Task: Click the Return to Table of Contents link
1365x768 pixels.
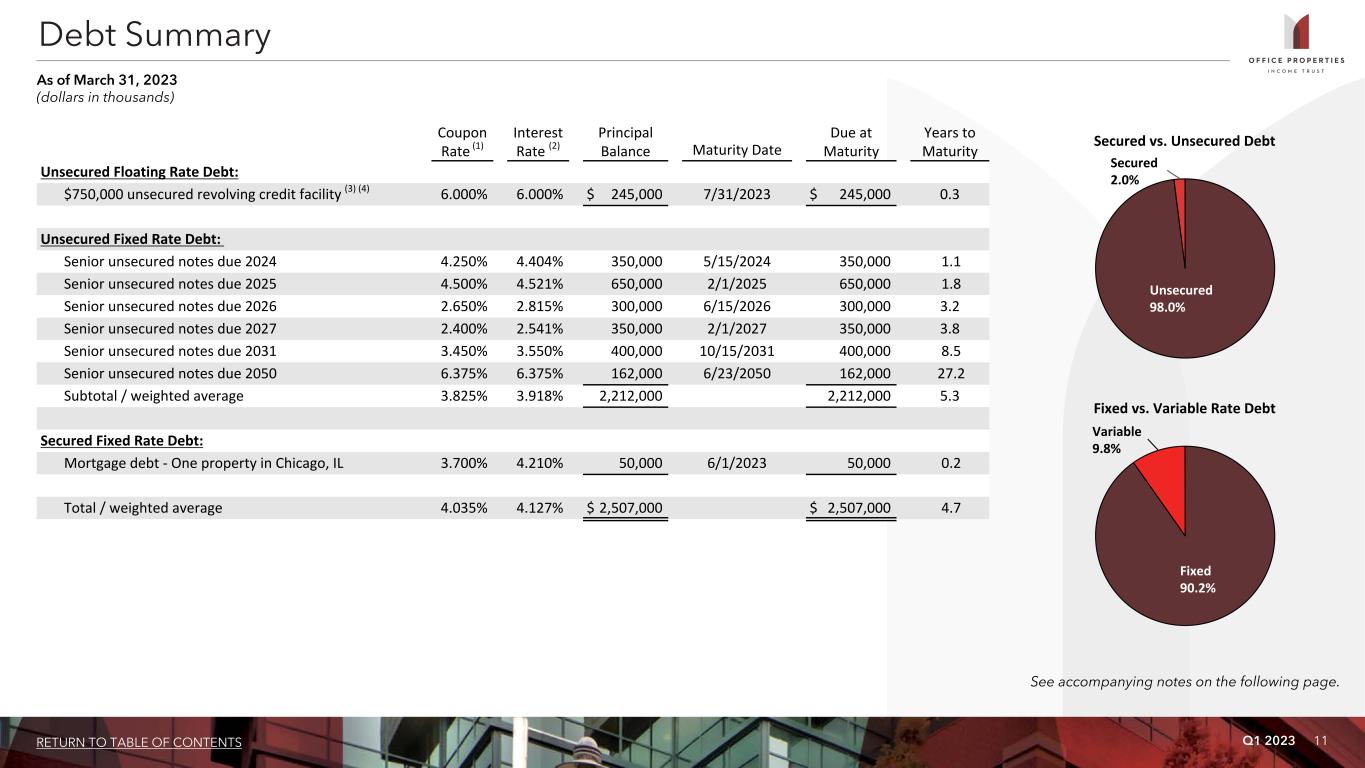Action: [x=139, y=742]
